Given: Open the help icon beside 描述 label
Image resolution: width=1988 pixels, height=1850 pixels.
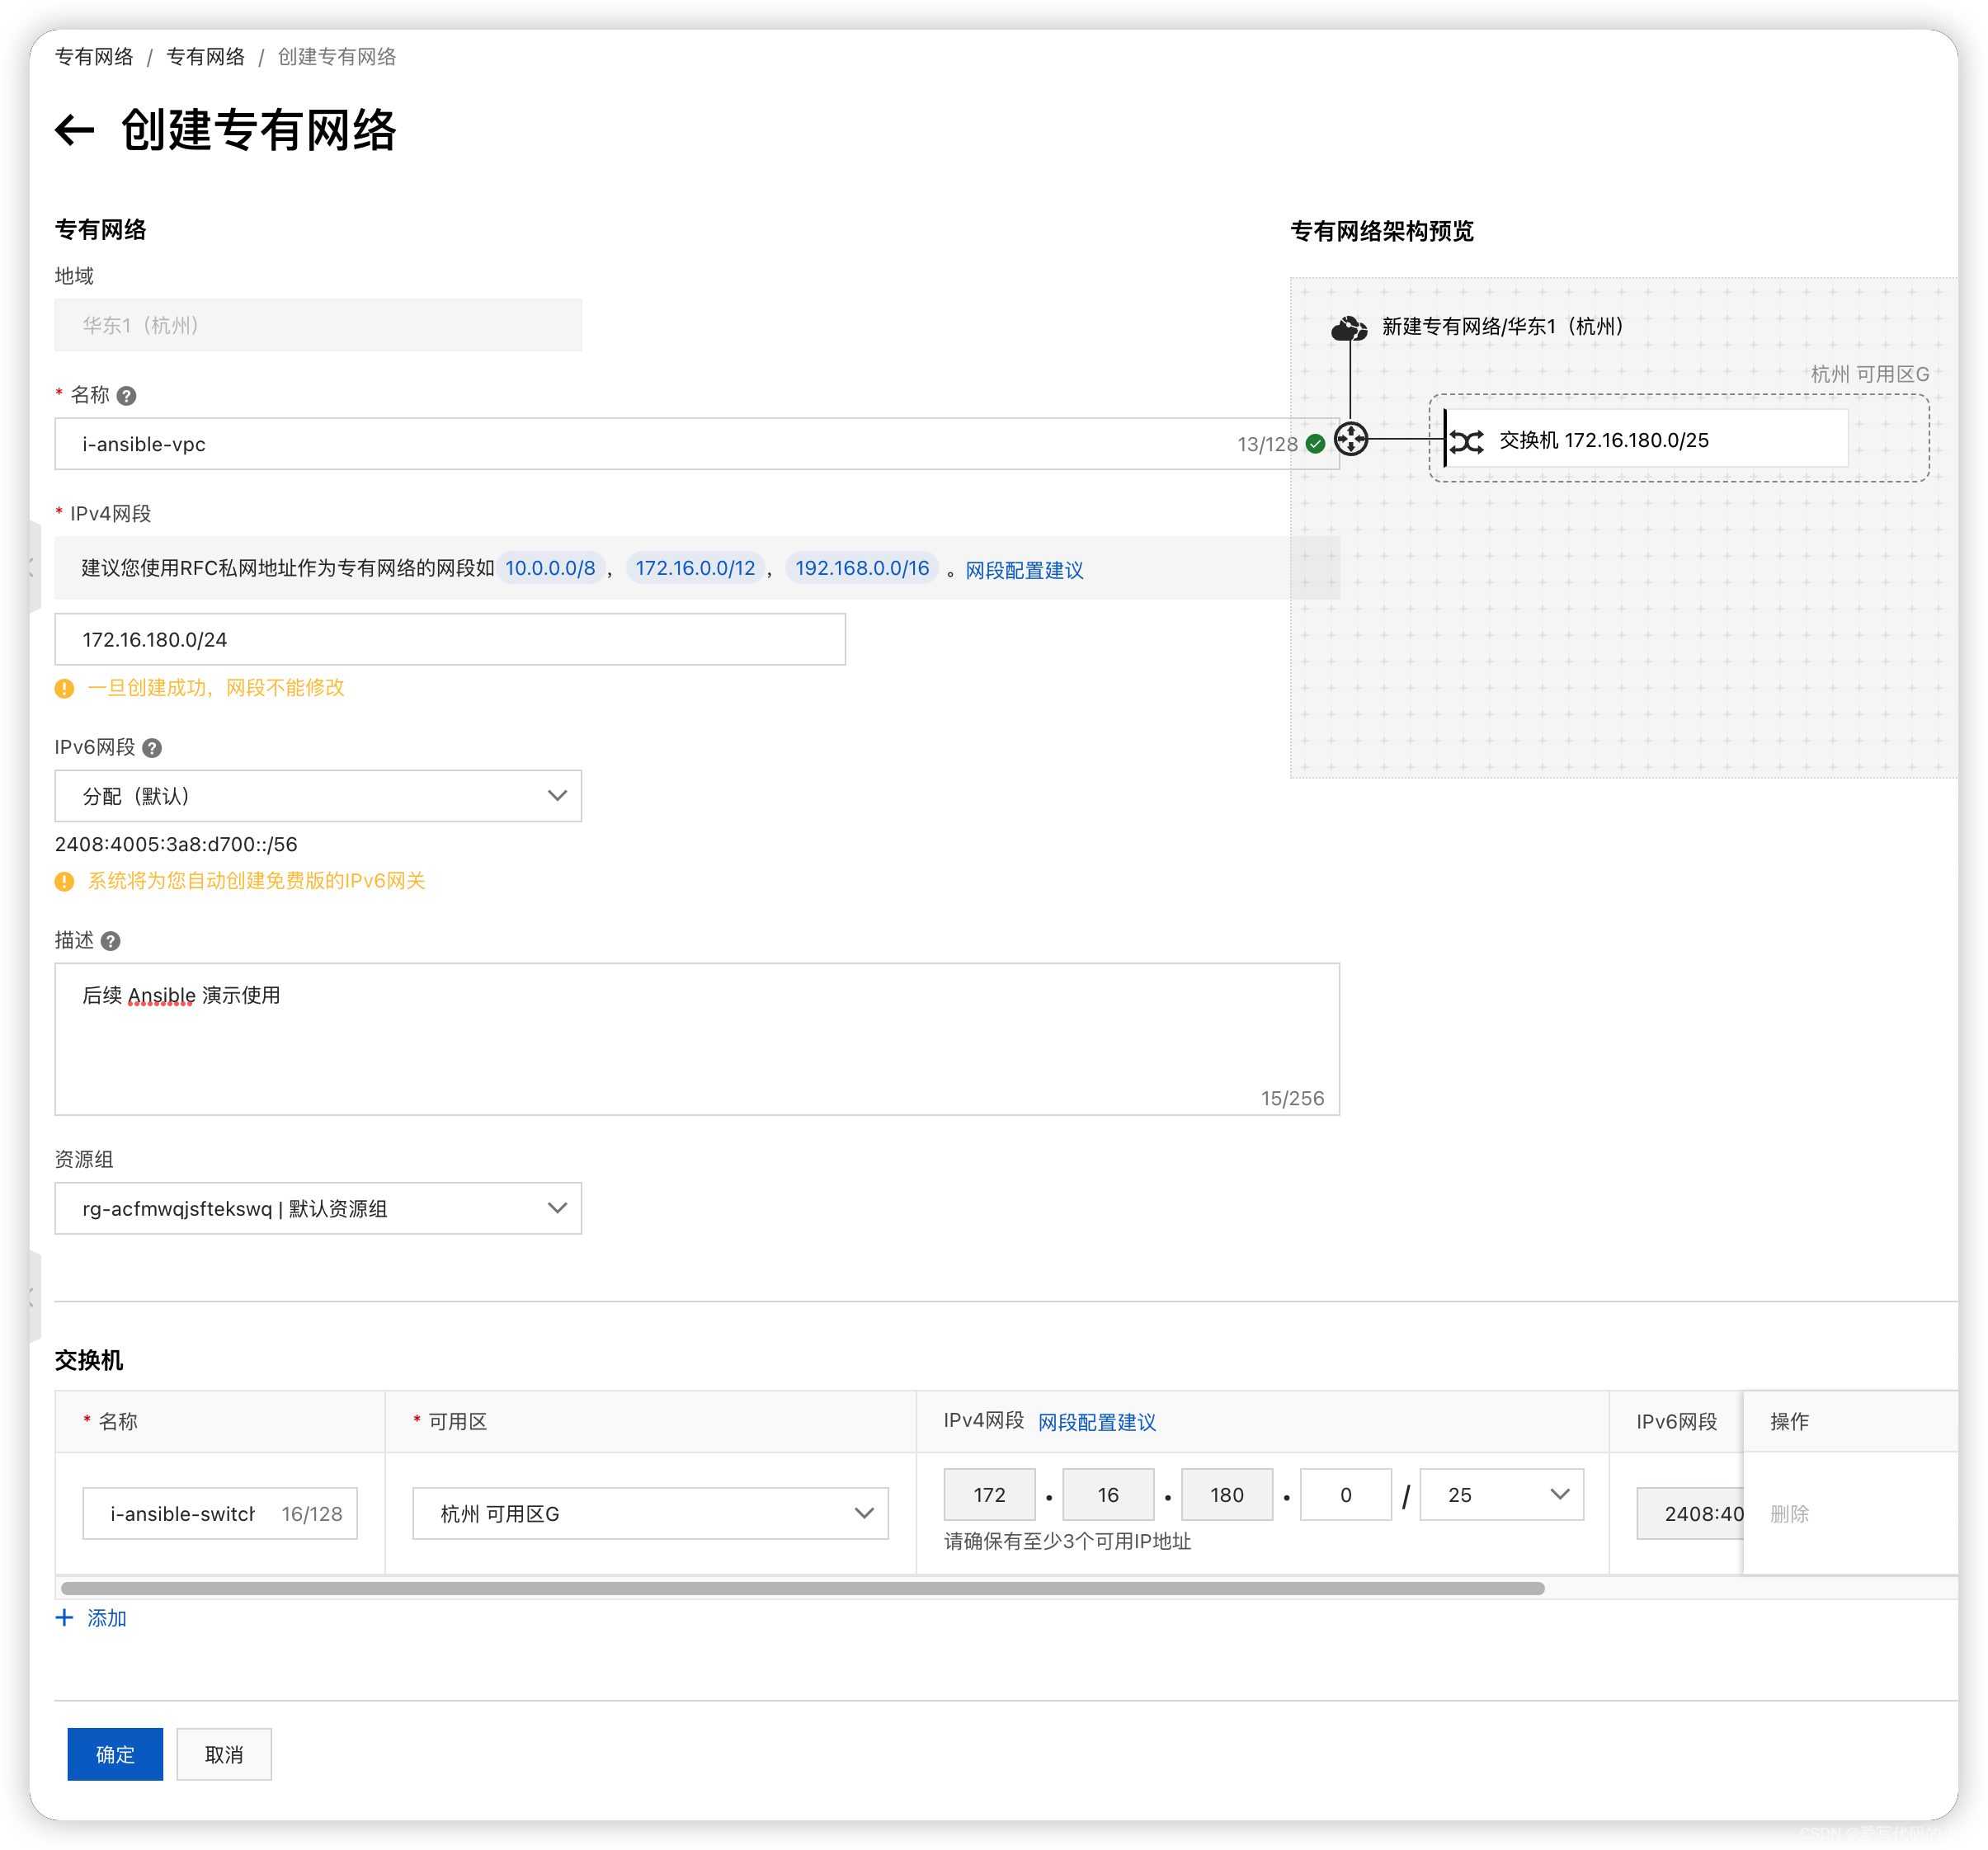Looking at the screenshot, I should tap(111, 941).
